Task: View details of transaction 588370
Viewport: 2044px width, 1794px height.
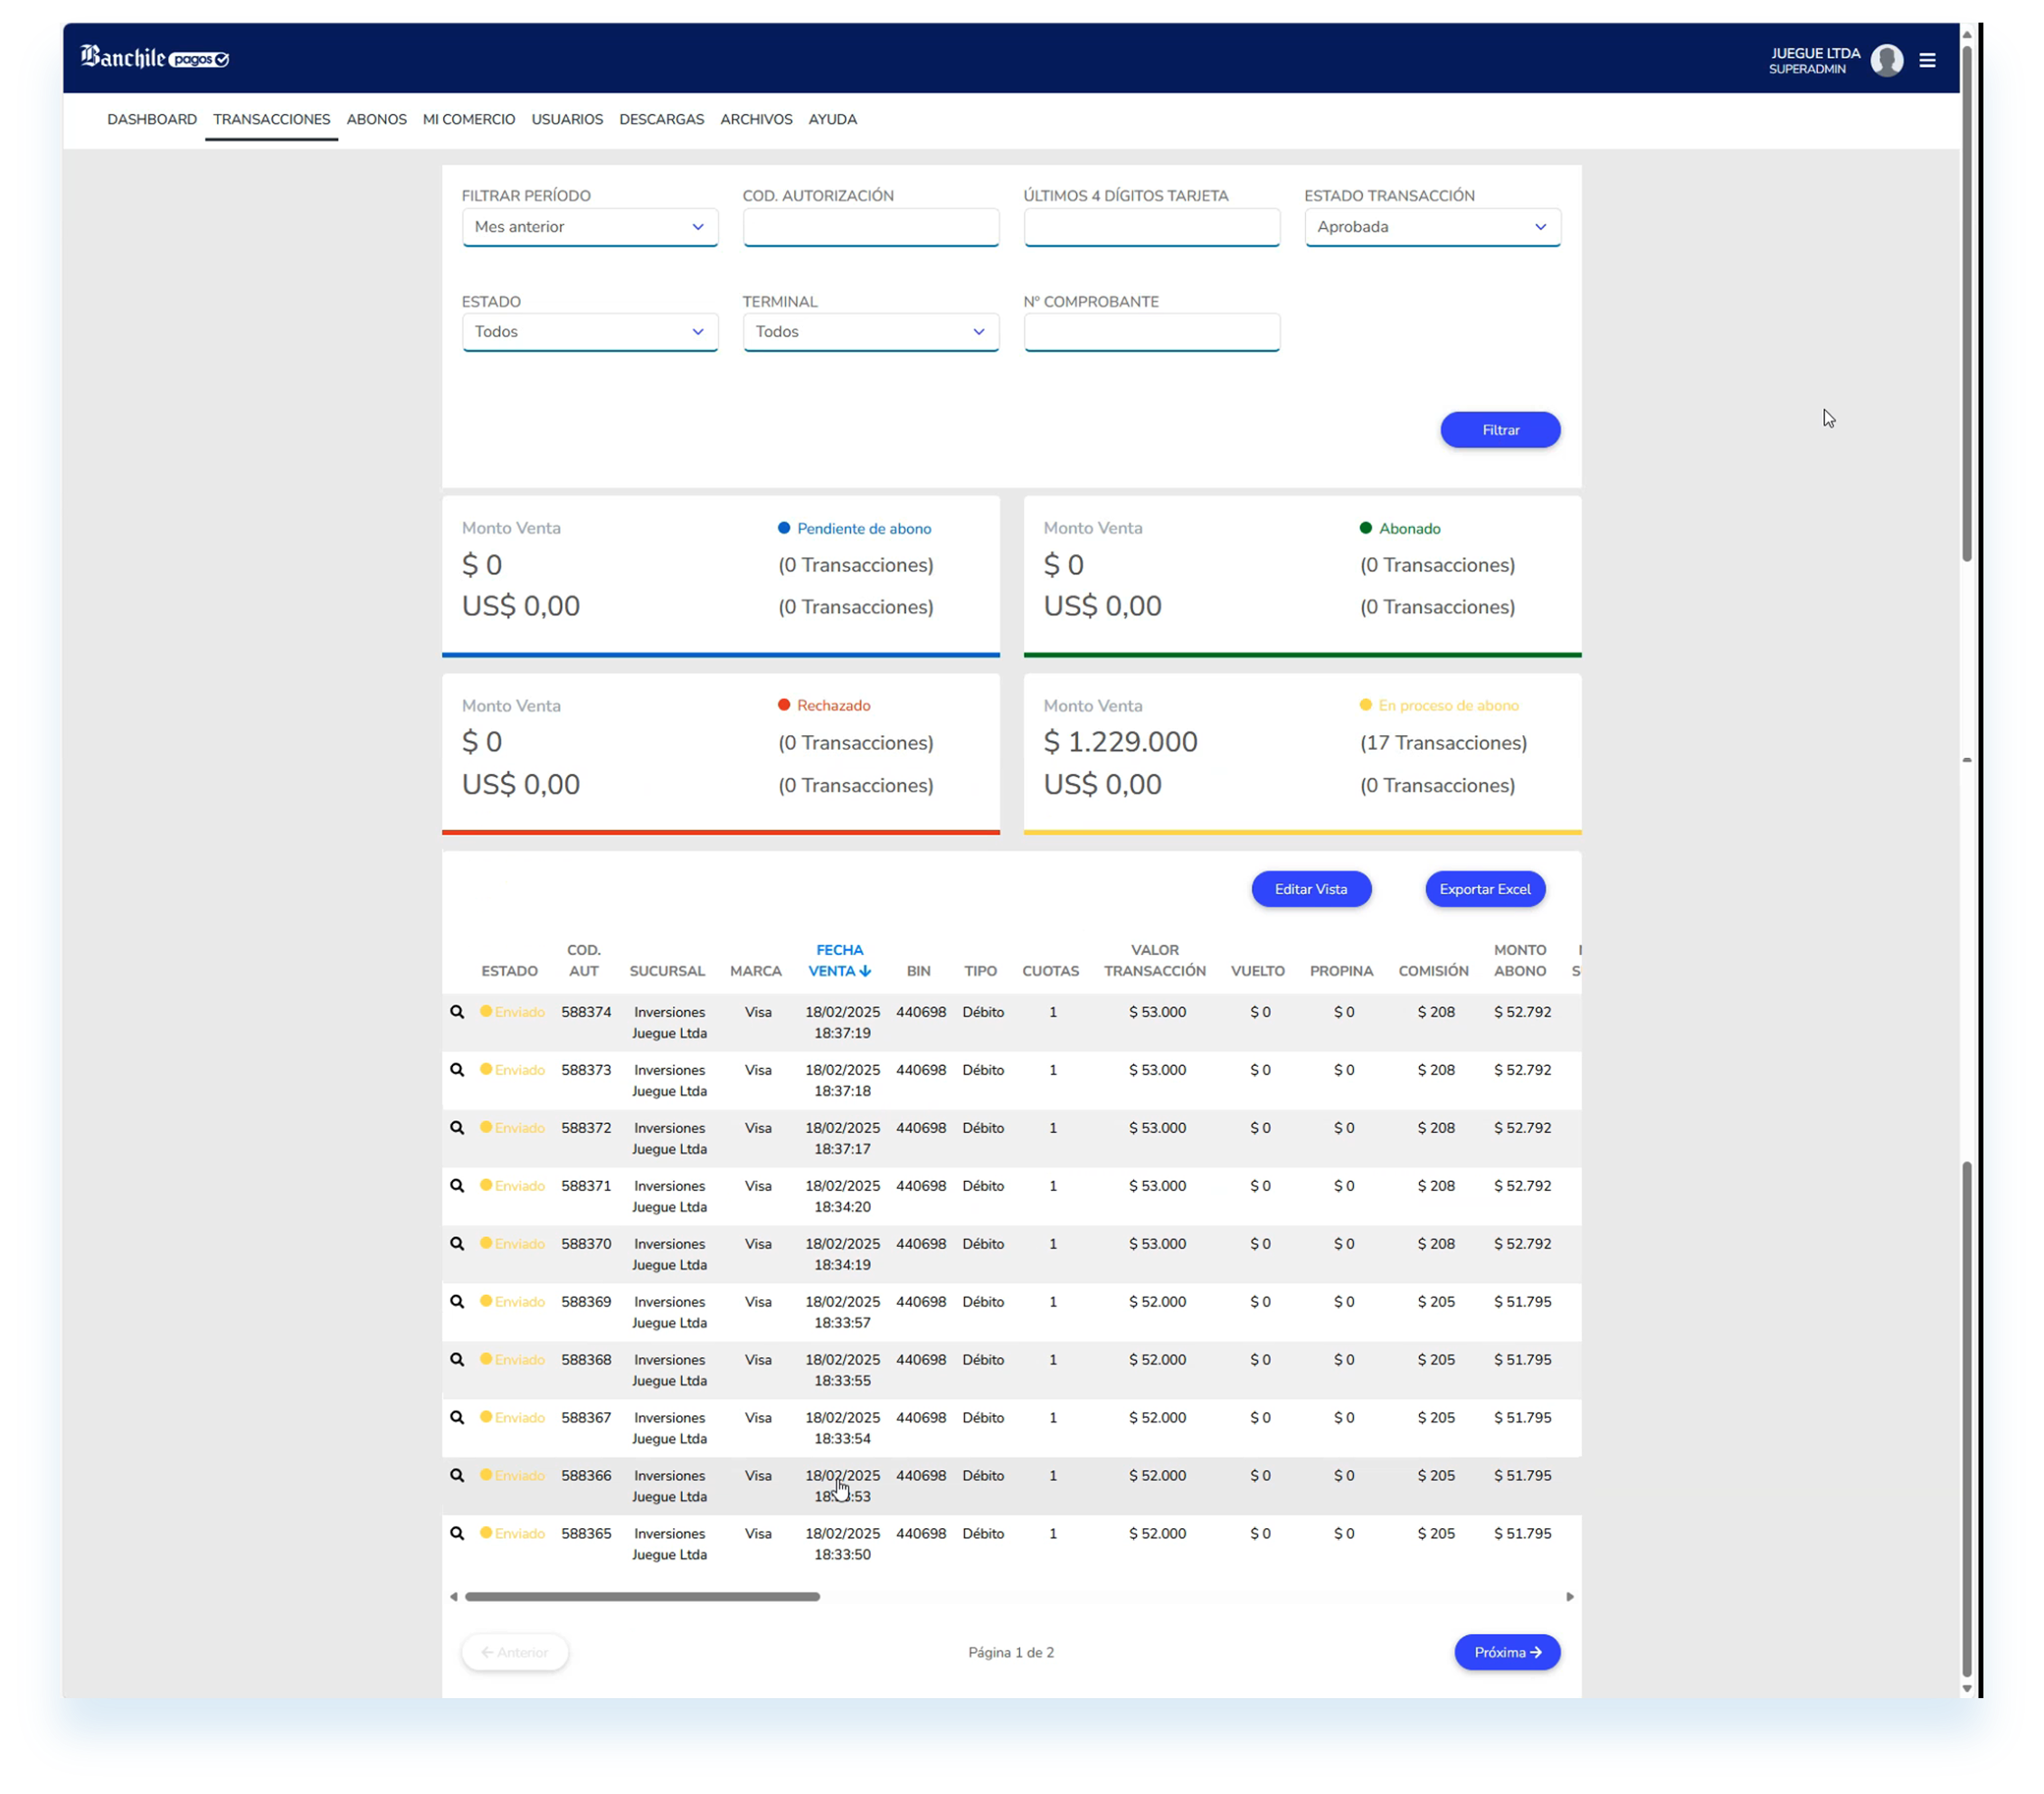Action: tap(457, 1244)
